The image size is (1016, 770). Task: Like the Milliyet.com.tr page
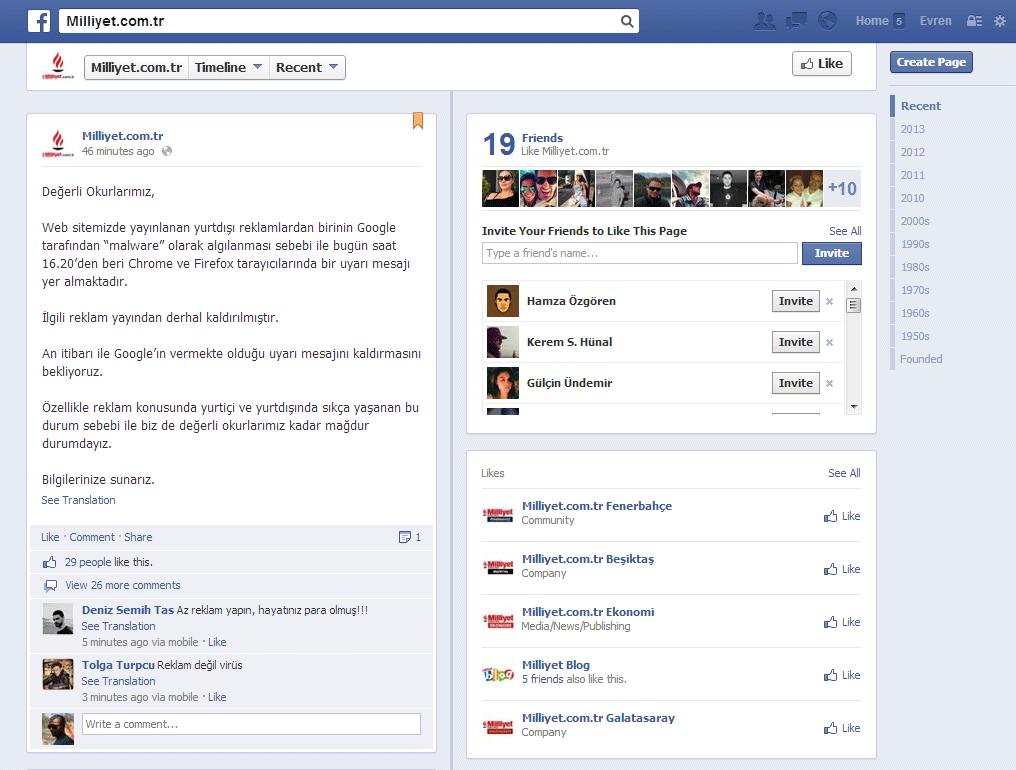(822, 64)
